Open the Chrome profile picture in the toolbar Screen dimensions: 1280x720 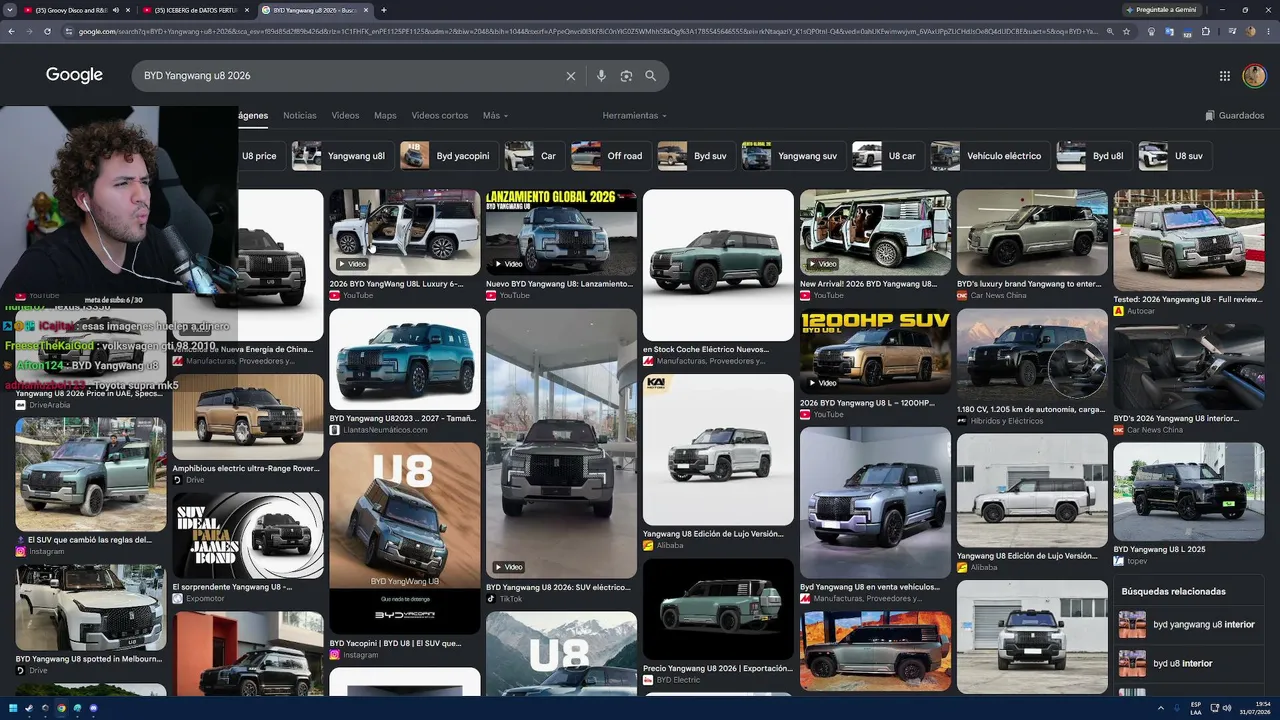[1250, 31]
